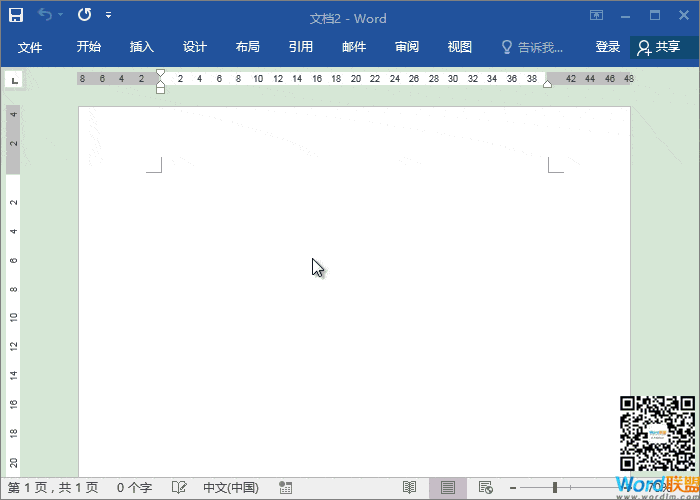The image size is (700, 500).
Task: Open Customize Quick Access Toolbar dropdown
Action: 108,15
